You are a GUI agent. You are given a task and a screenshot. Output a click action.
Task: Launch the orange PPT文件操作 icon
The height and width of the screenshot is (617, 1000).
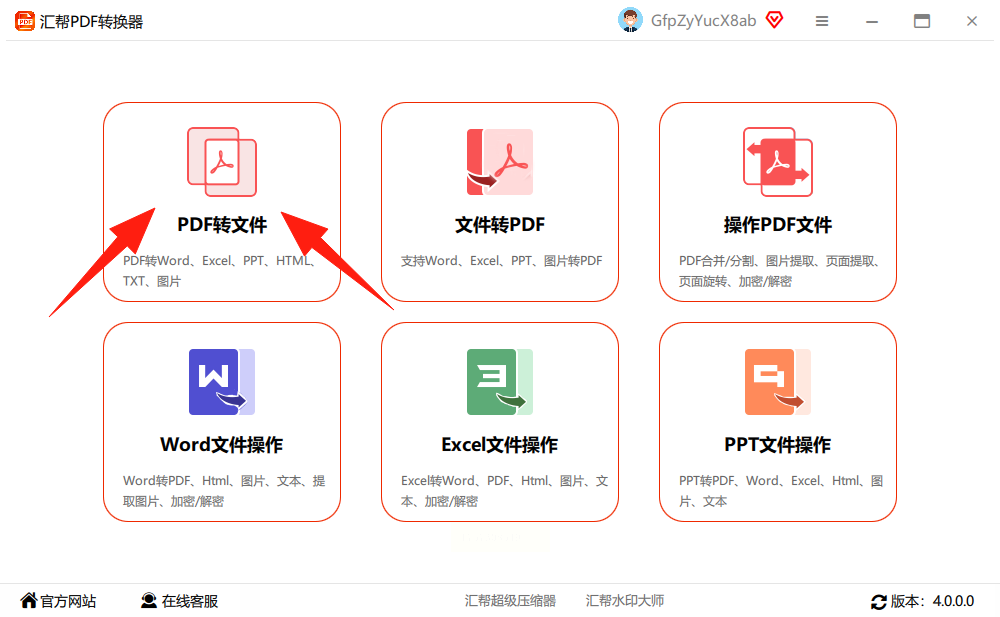pyautogui.click(x=778, y=382)
